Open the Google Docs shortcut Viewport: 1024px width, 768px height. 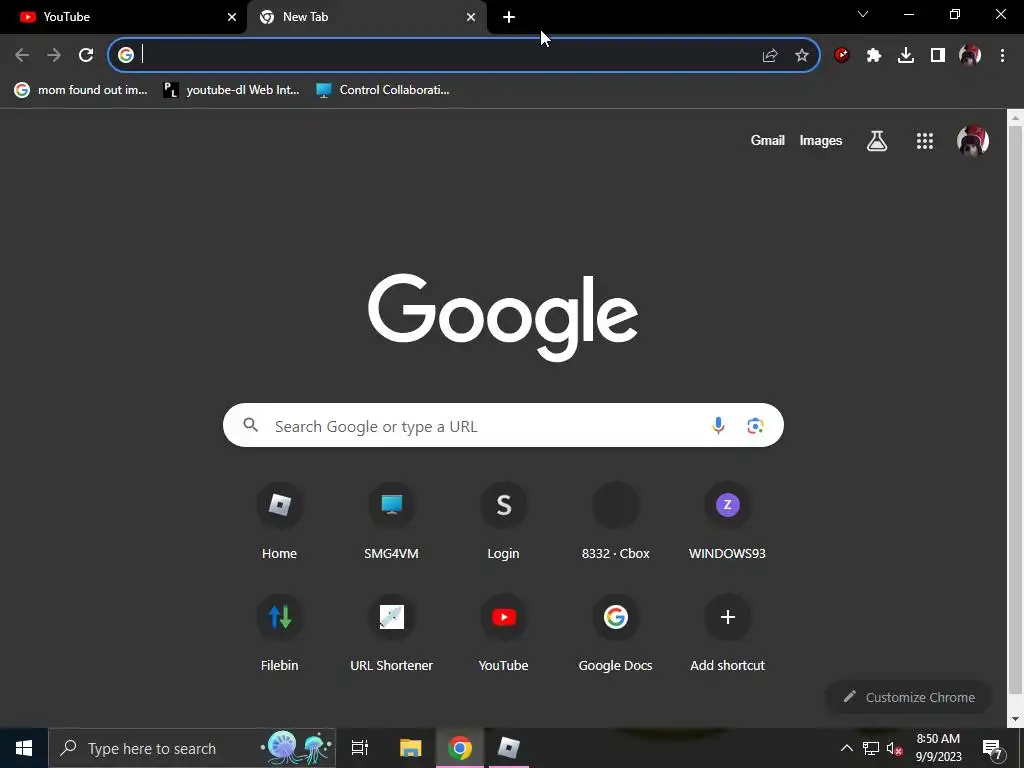pyautogui.click(x=615, y=633)
